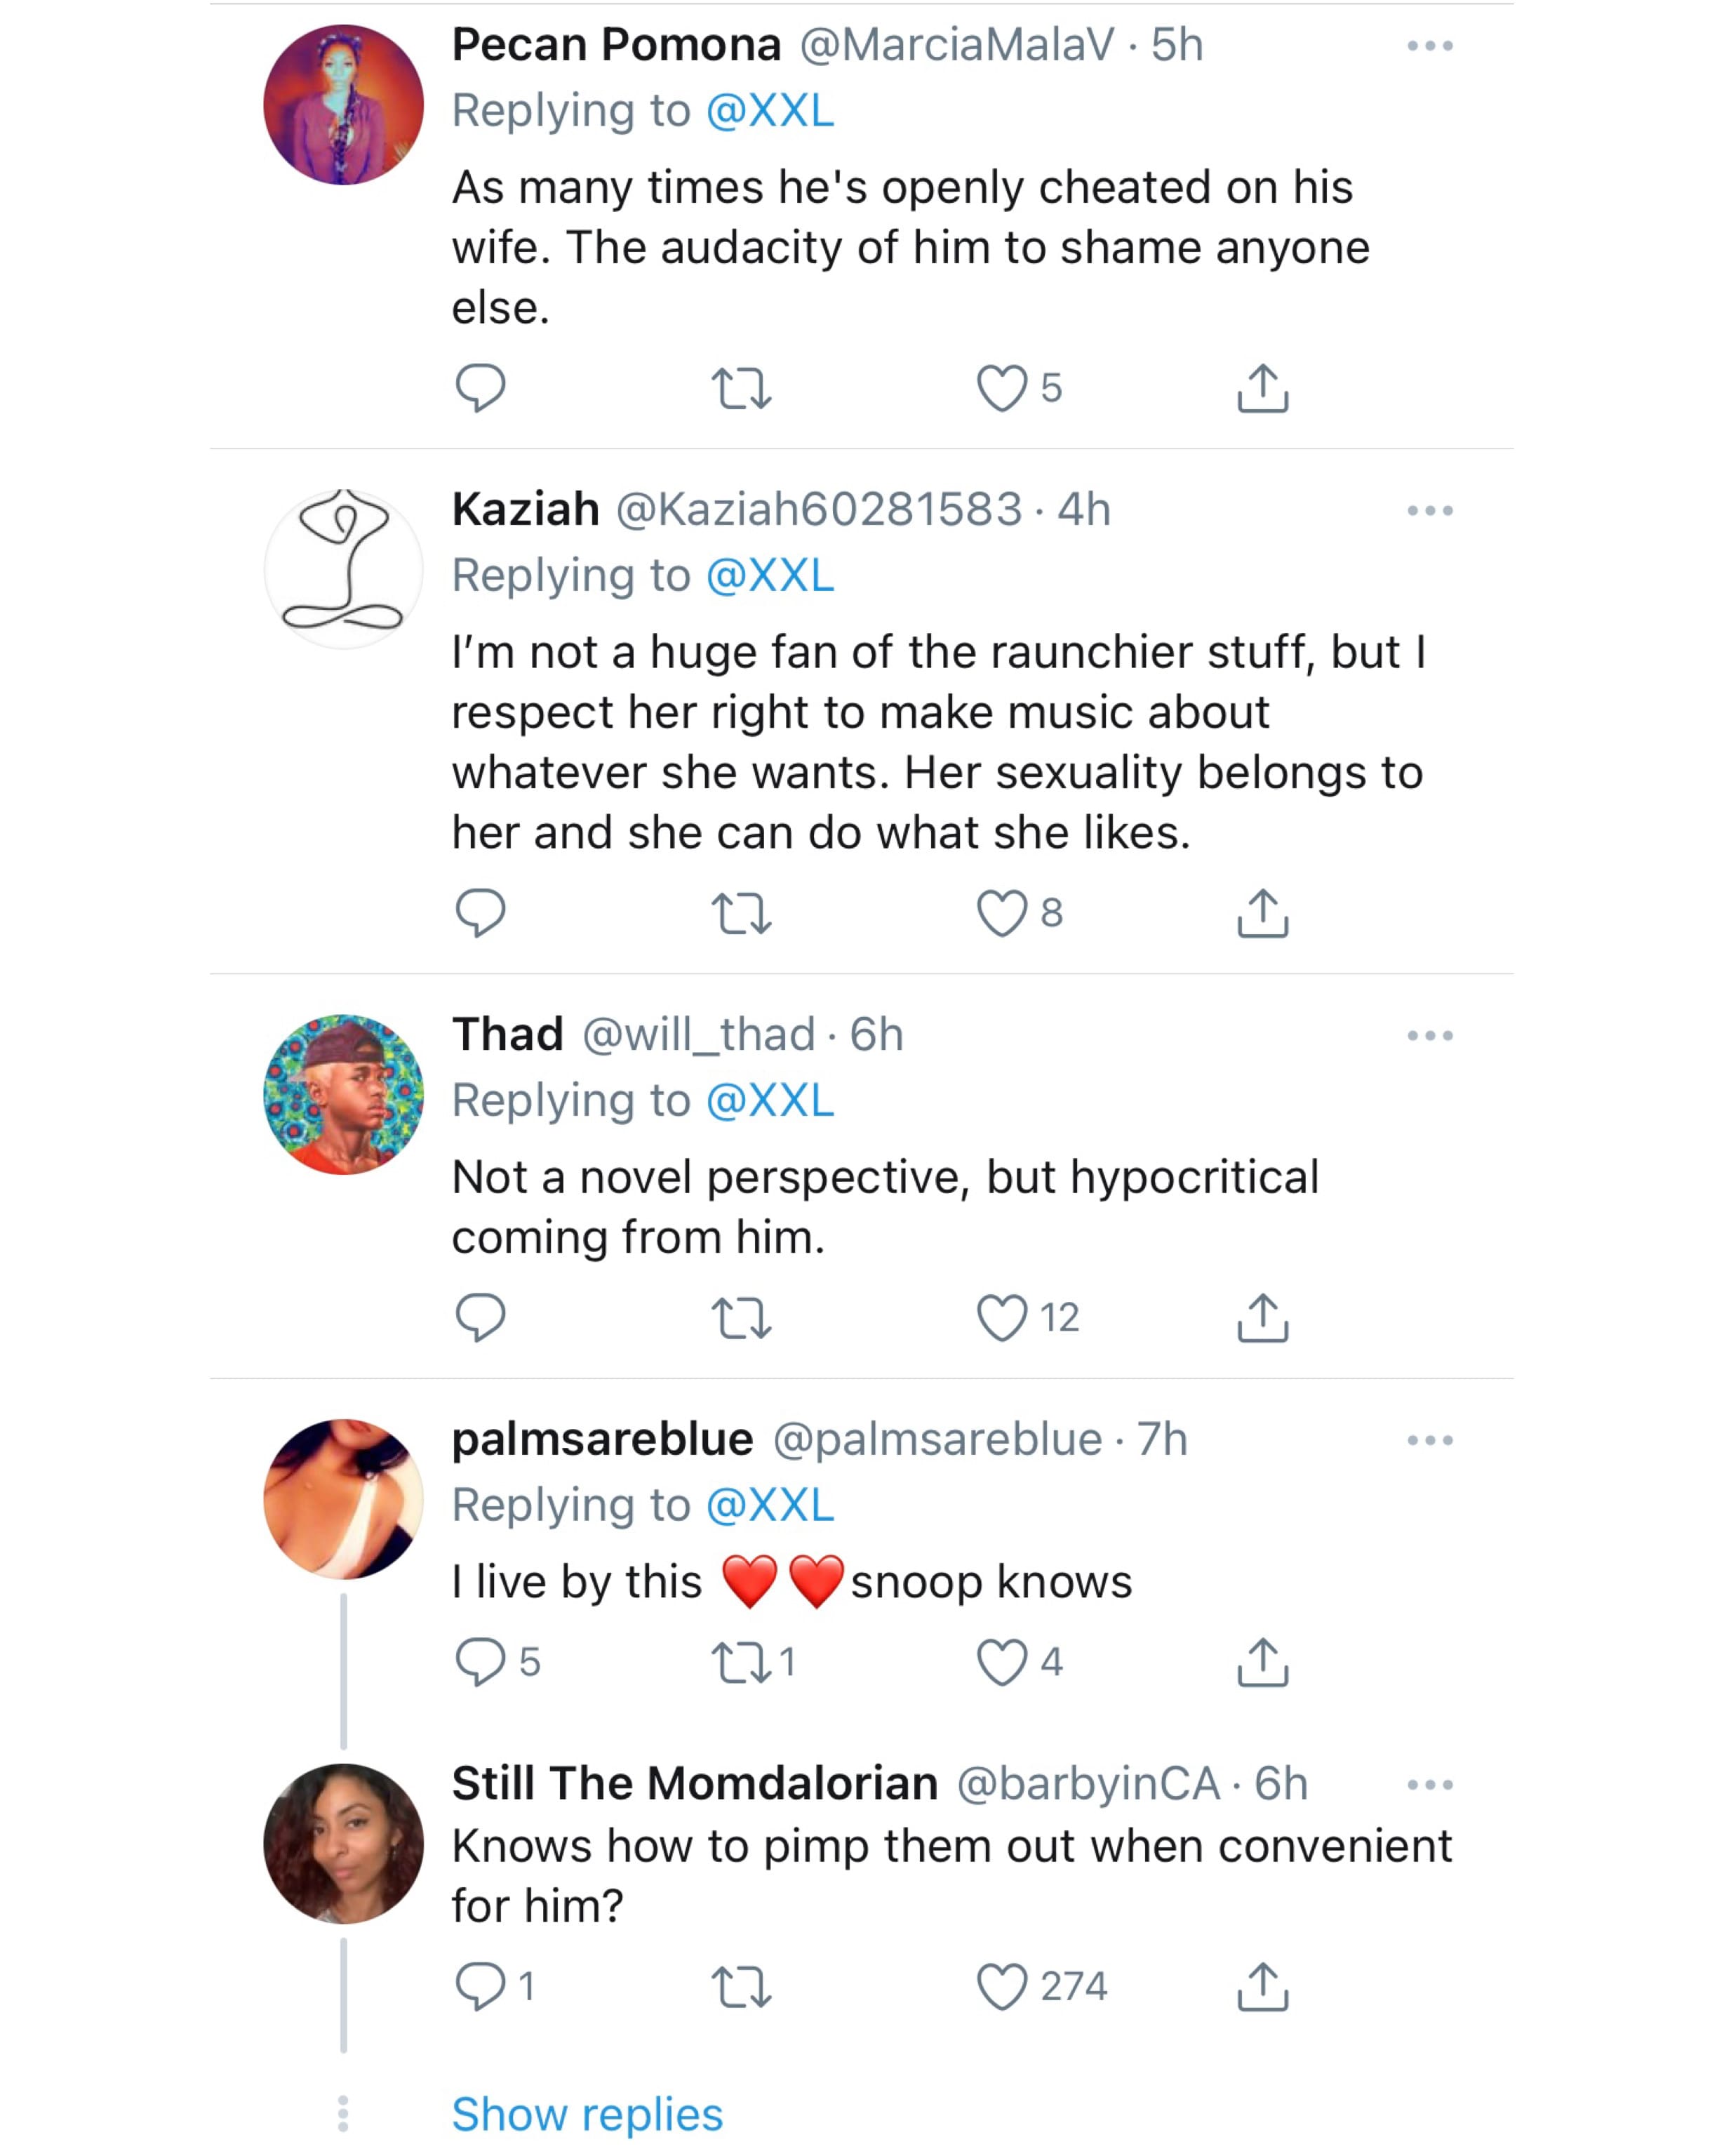Open the Still The Momdalorian profile name
The height and width of the screenshot is (2156, 1724).
coord(695,1784)
